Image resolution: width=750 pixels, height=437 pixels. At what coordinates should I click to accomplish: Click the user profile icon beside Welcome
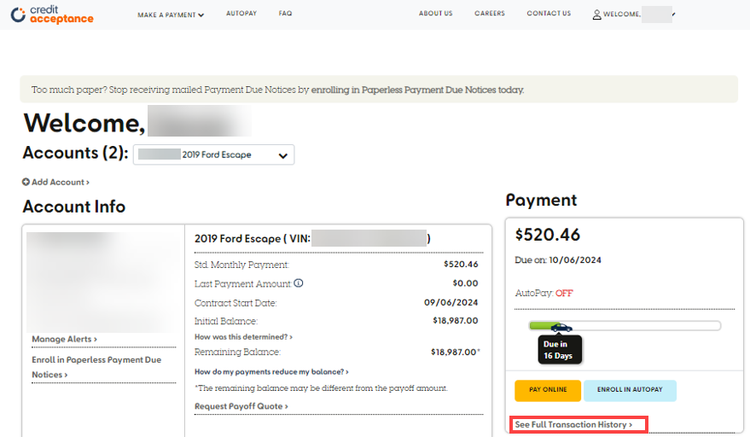pyautogui.click(x=597, y=15)
